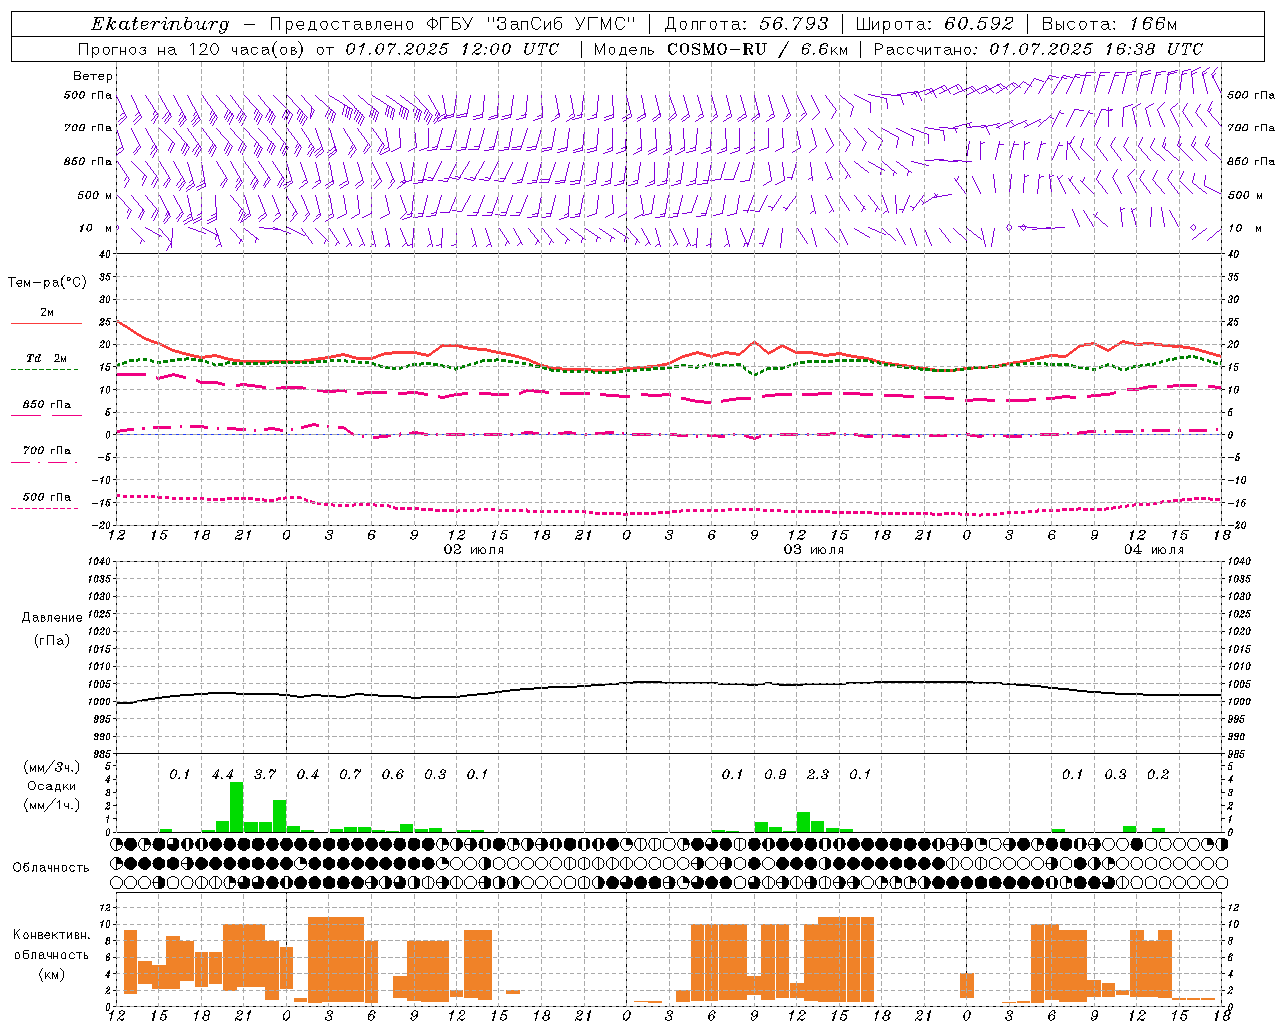1280x1024 pixels.
Task: Click the 2м temperature legend label
Action: [47, 313]
